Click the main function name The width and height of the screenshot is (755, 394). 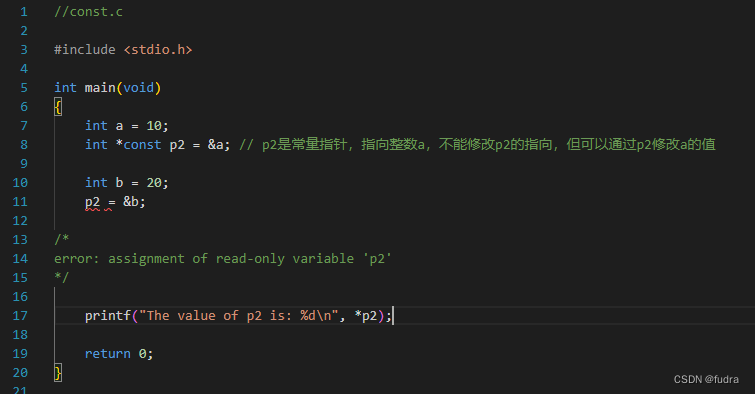tap(100, 88)
